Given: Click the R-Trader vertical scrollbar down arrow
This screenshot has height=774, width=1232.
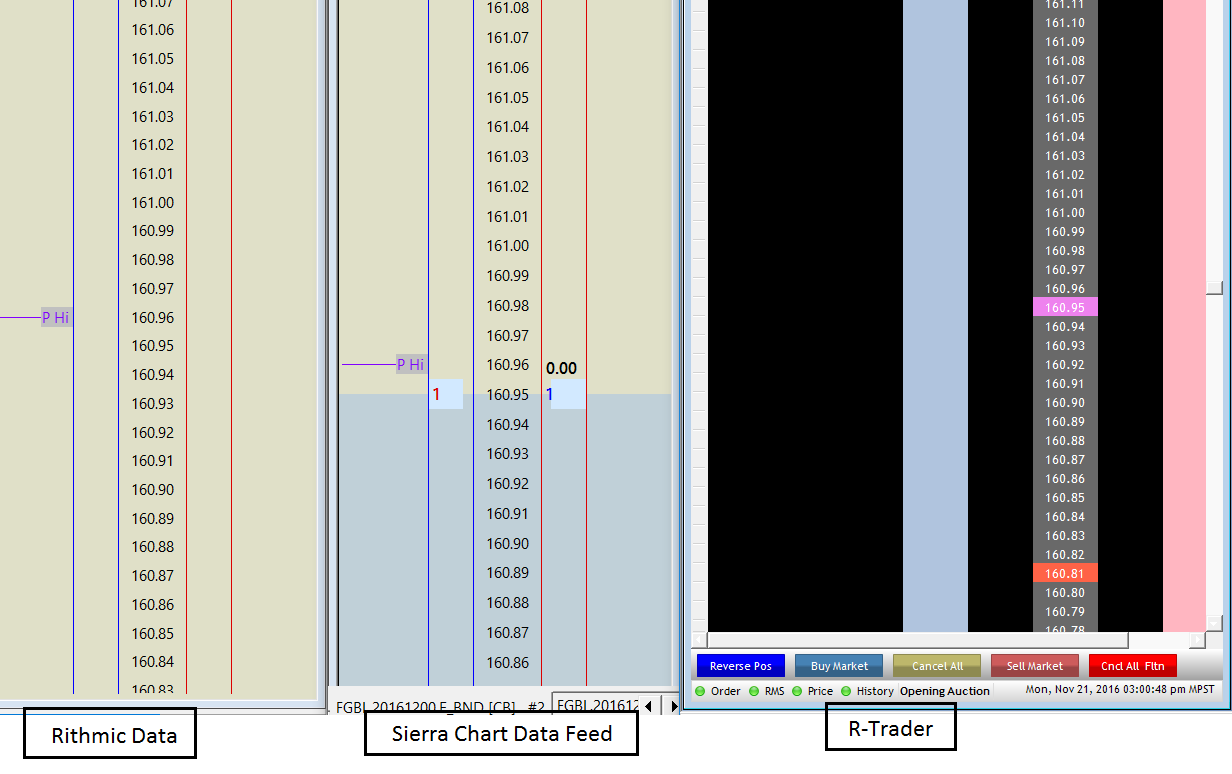Looking at the screenshot, I should (1215, 623).
